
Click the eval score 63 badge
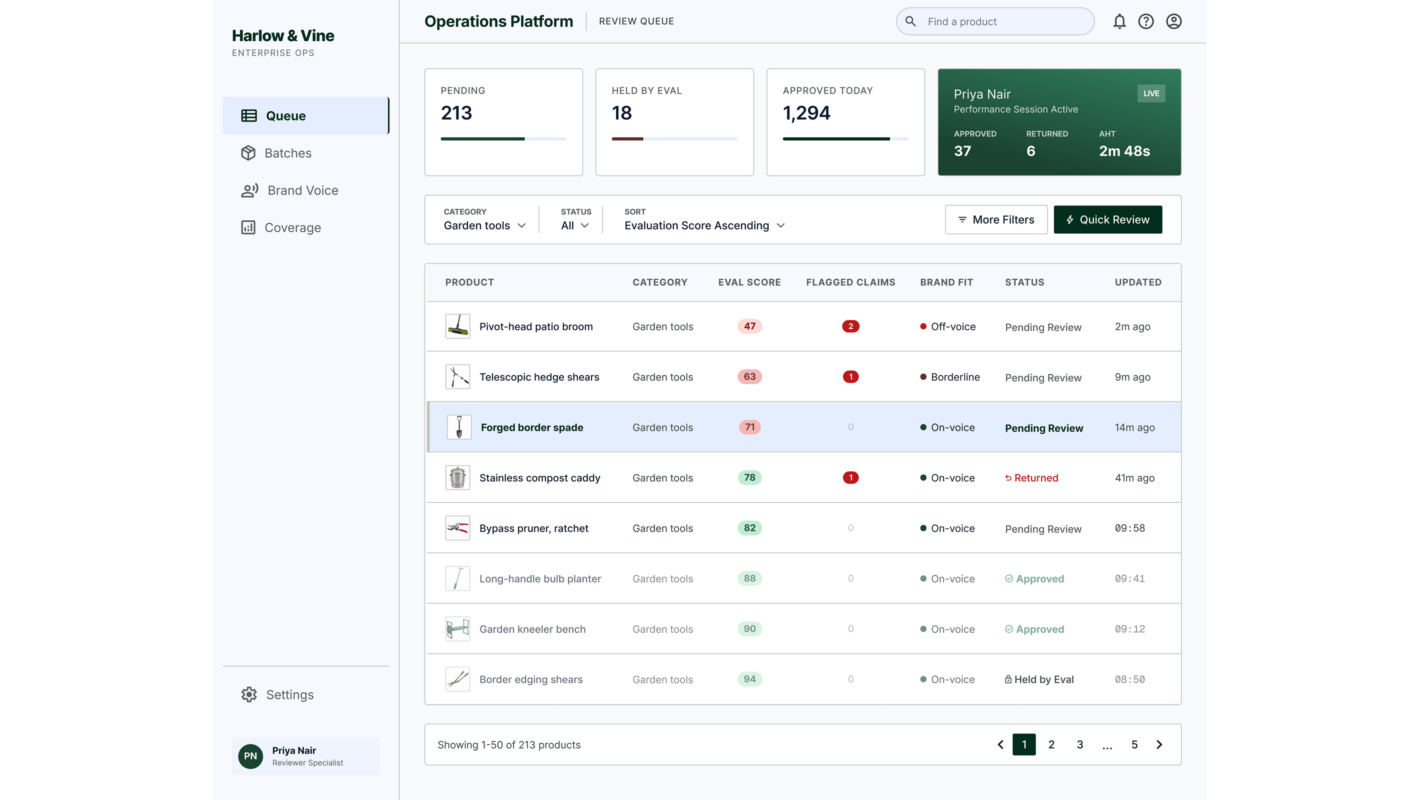750,377
